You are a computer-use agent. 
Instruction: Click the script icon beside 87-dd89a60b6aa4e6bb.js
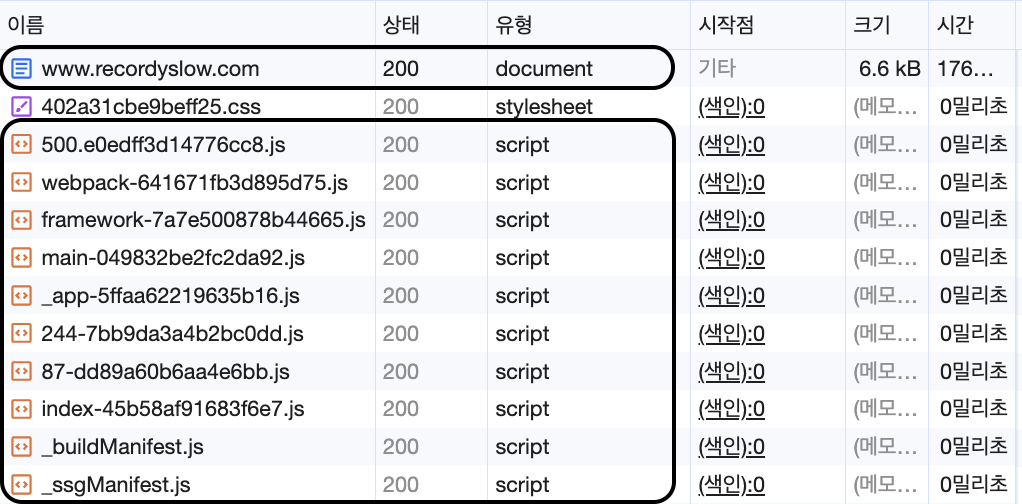tap(22, 372)
